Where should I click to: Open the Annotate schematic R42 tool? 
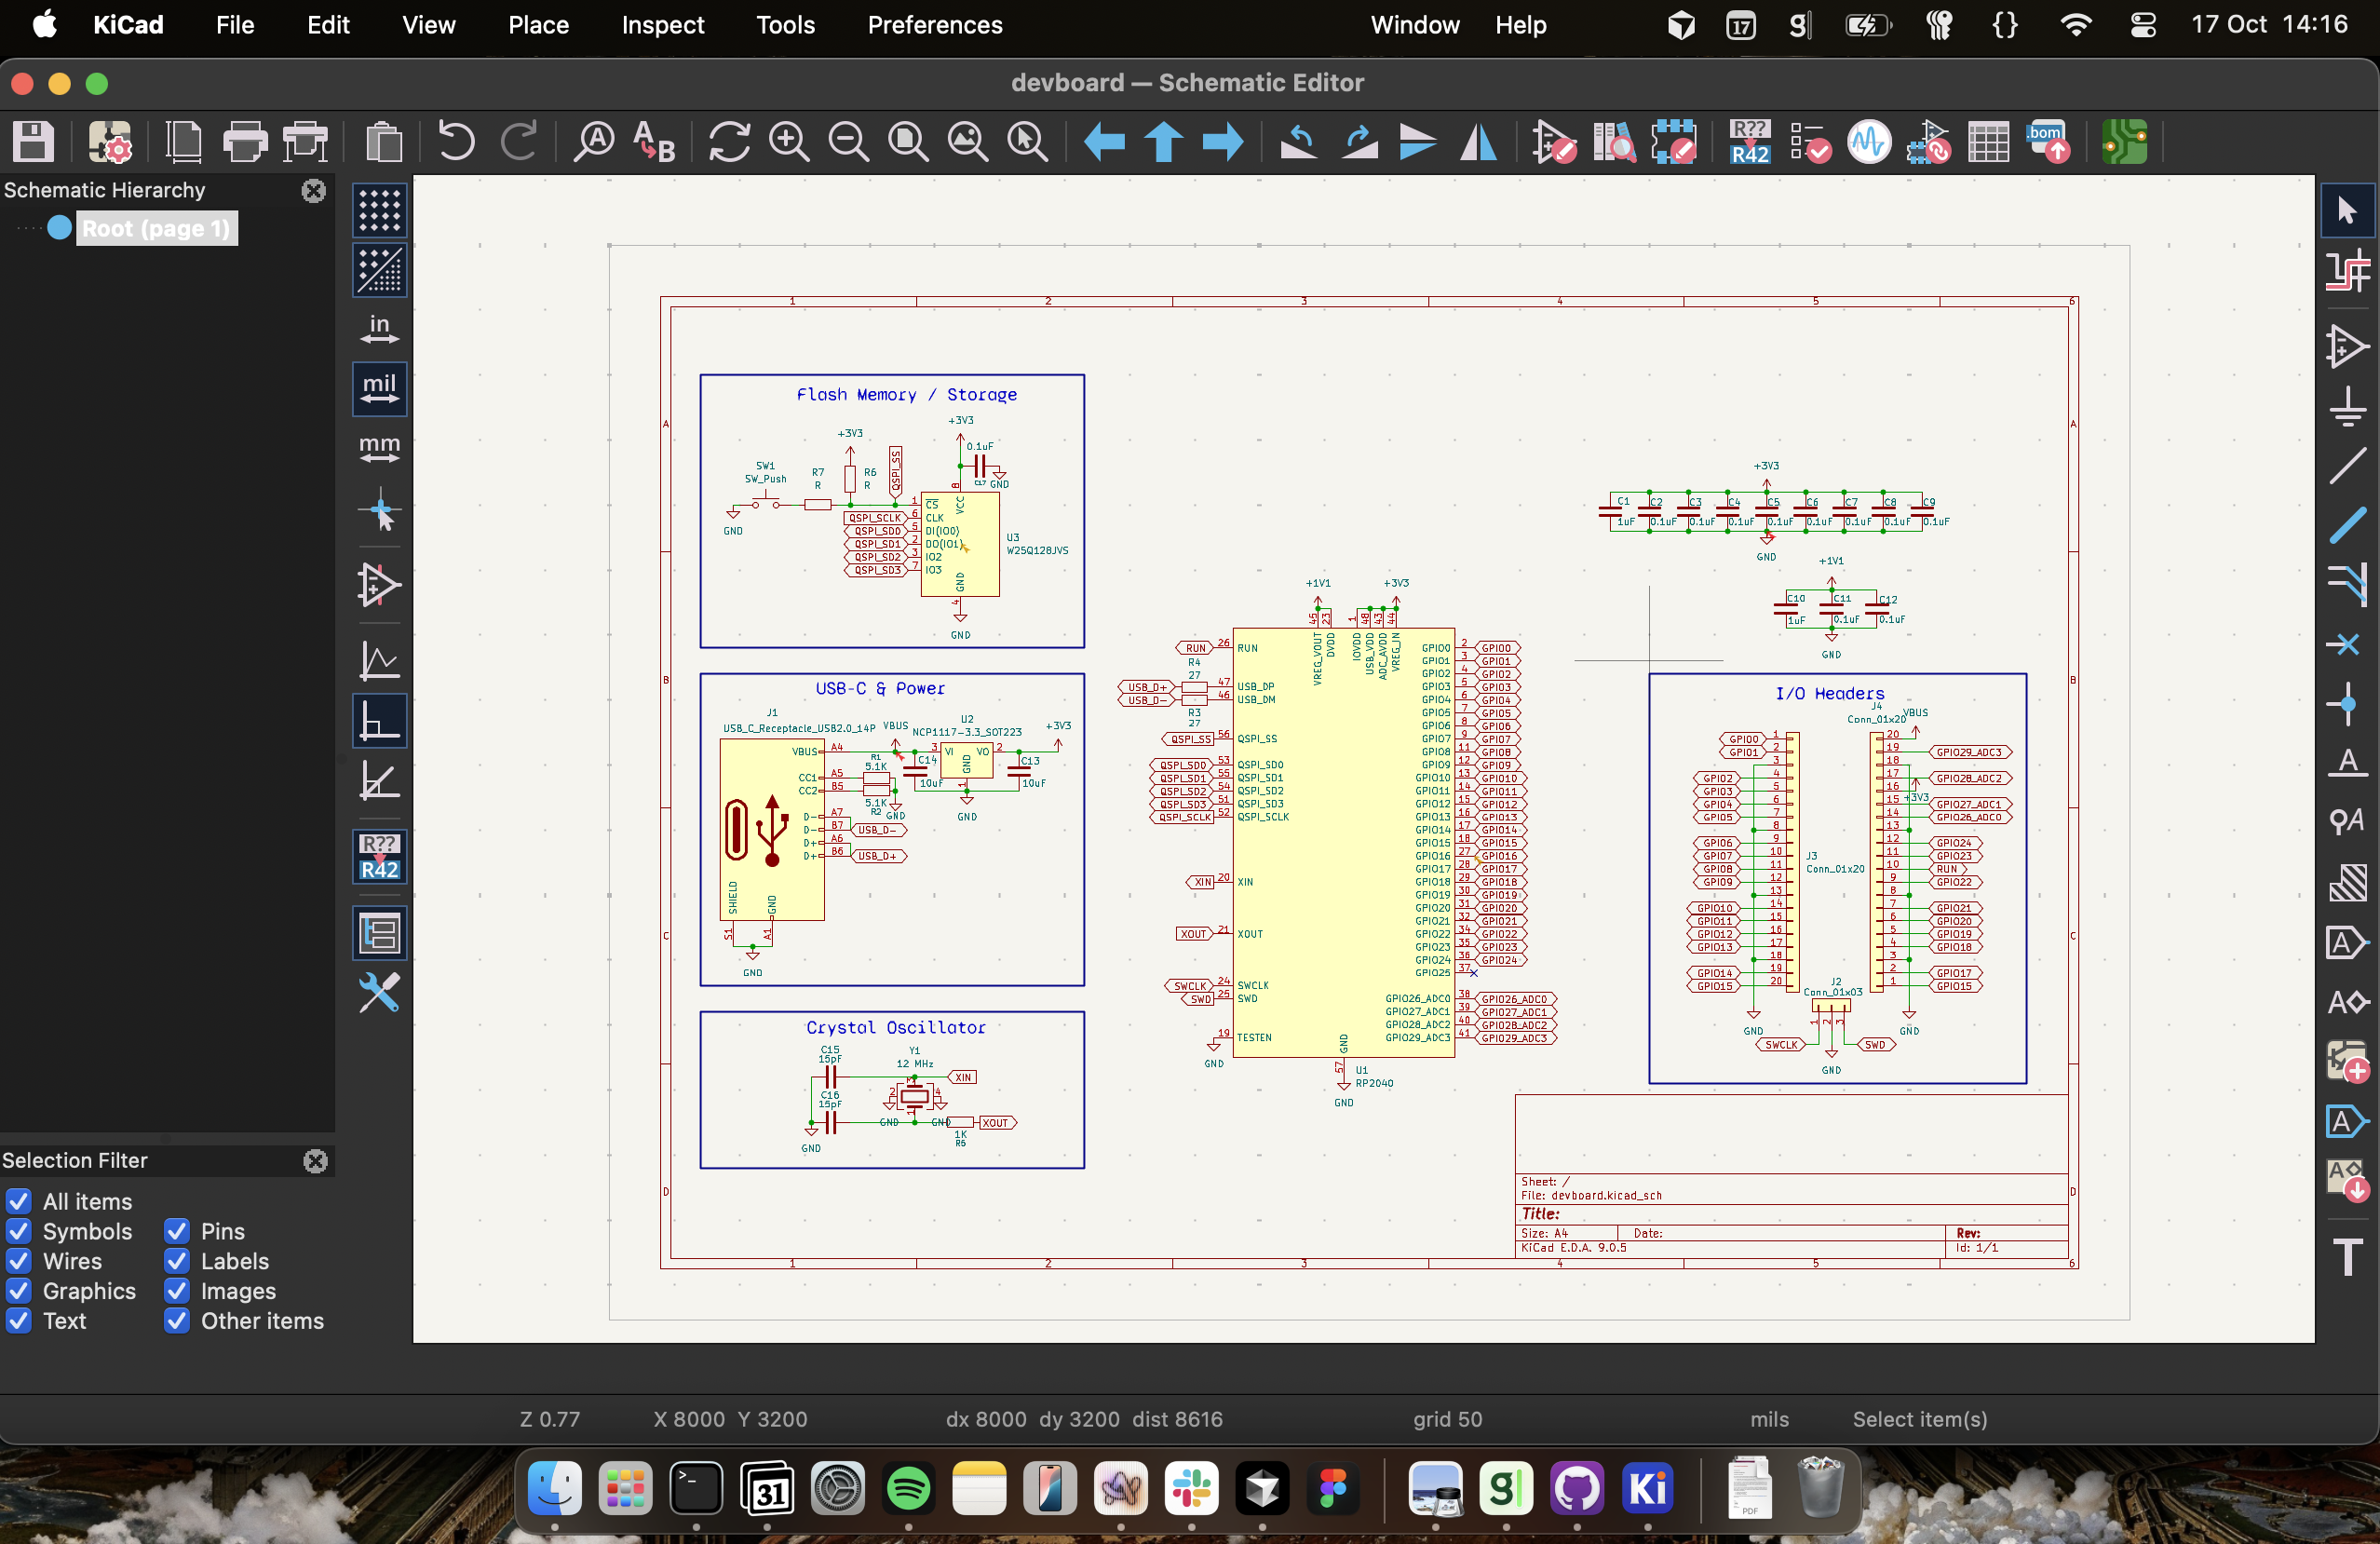point(1749,141)
